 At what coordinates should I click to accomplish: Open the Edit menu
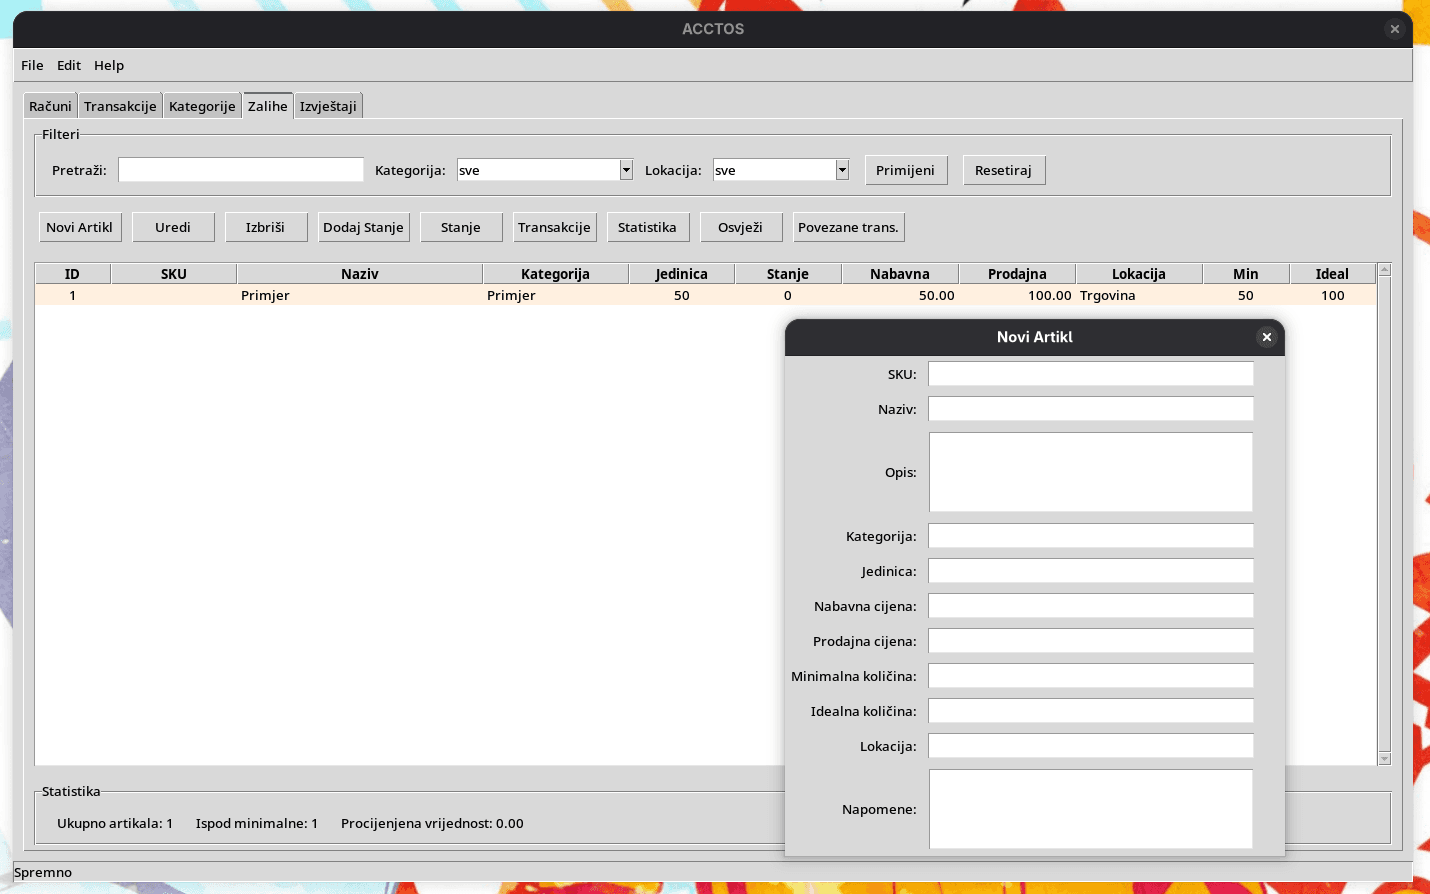(x=68, y=65)
